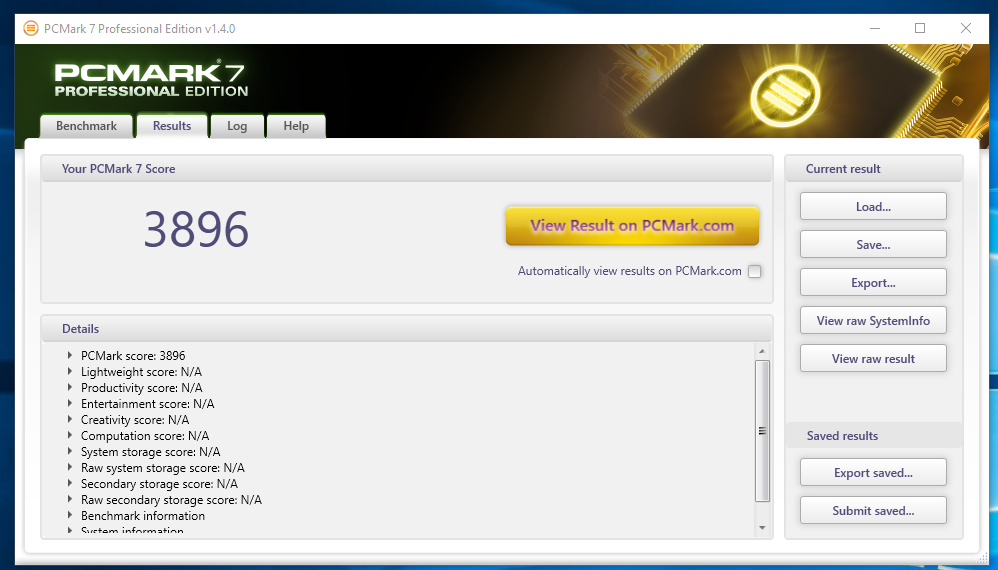
Task: Select 'Computation score: N/A' text
Action: coord(145,436)
